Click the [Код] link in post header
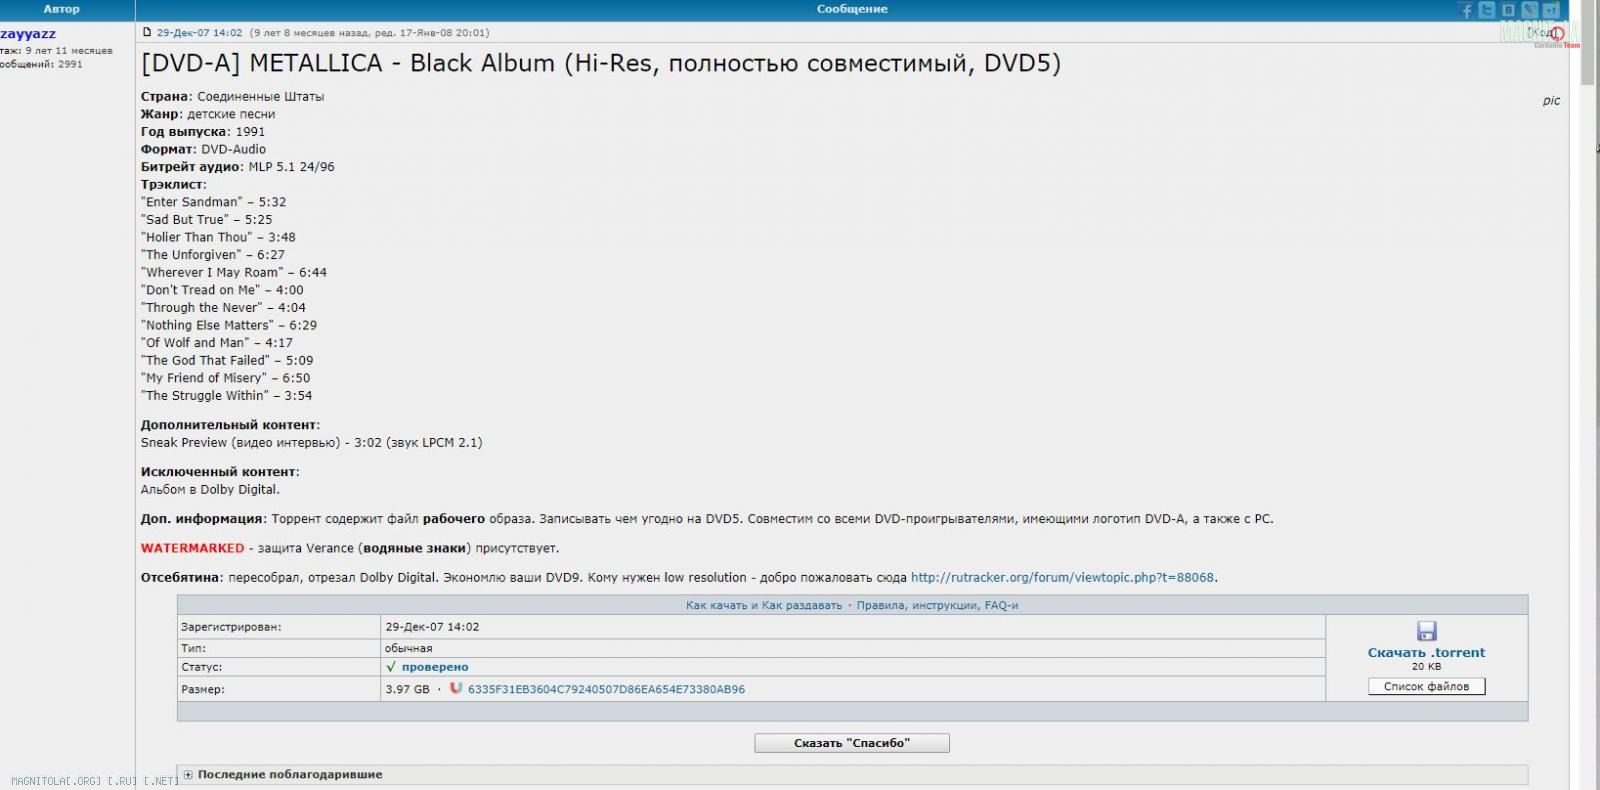This screenshot has width=1600, height=790. click(x=1543, y=33)
